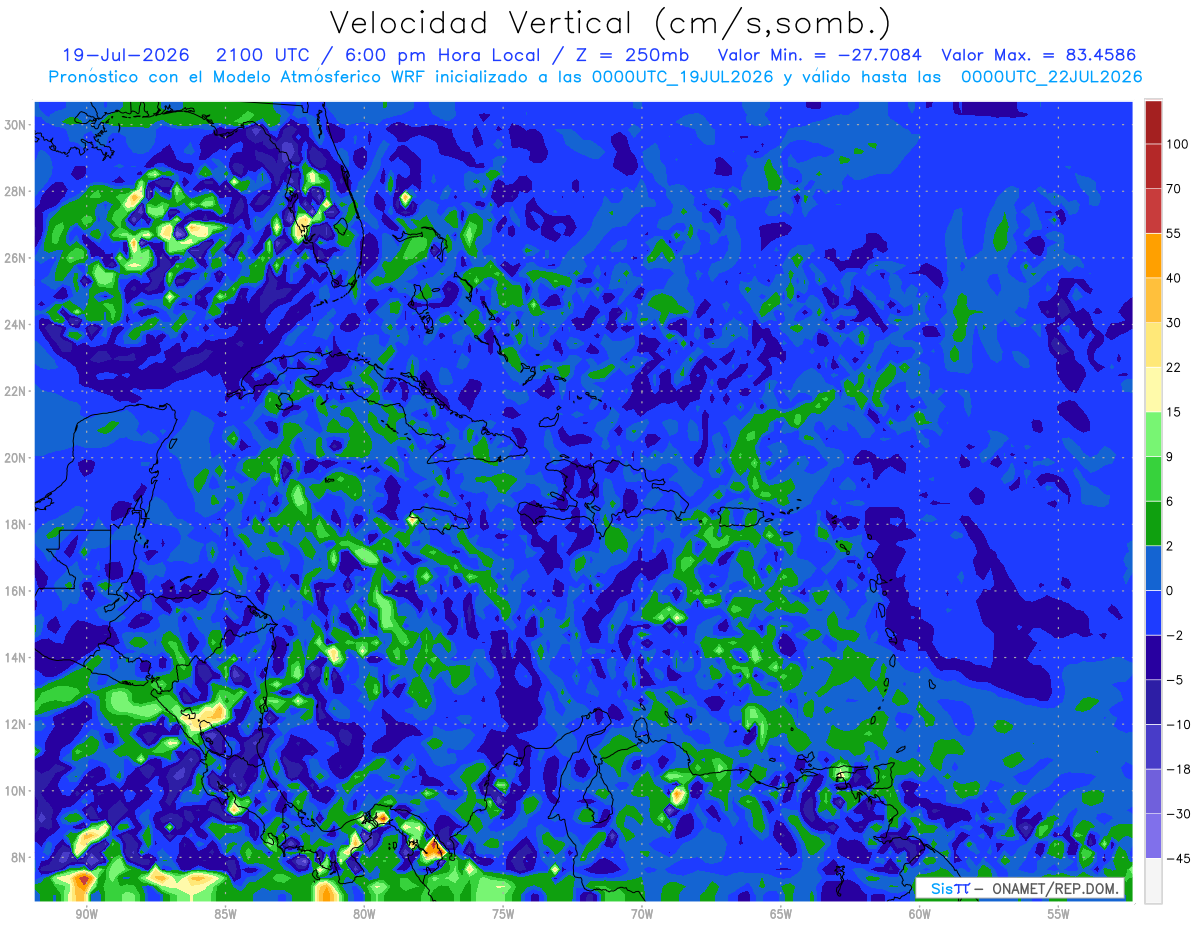
Task: Click the '60W' longitude label
Action: [x=920, y=914]
